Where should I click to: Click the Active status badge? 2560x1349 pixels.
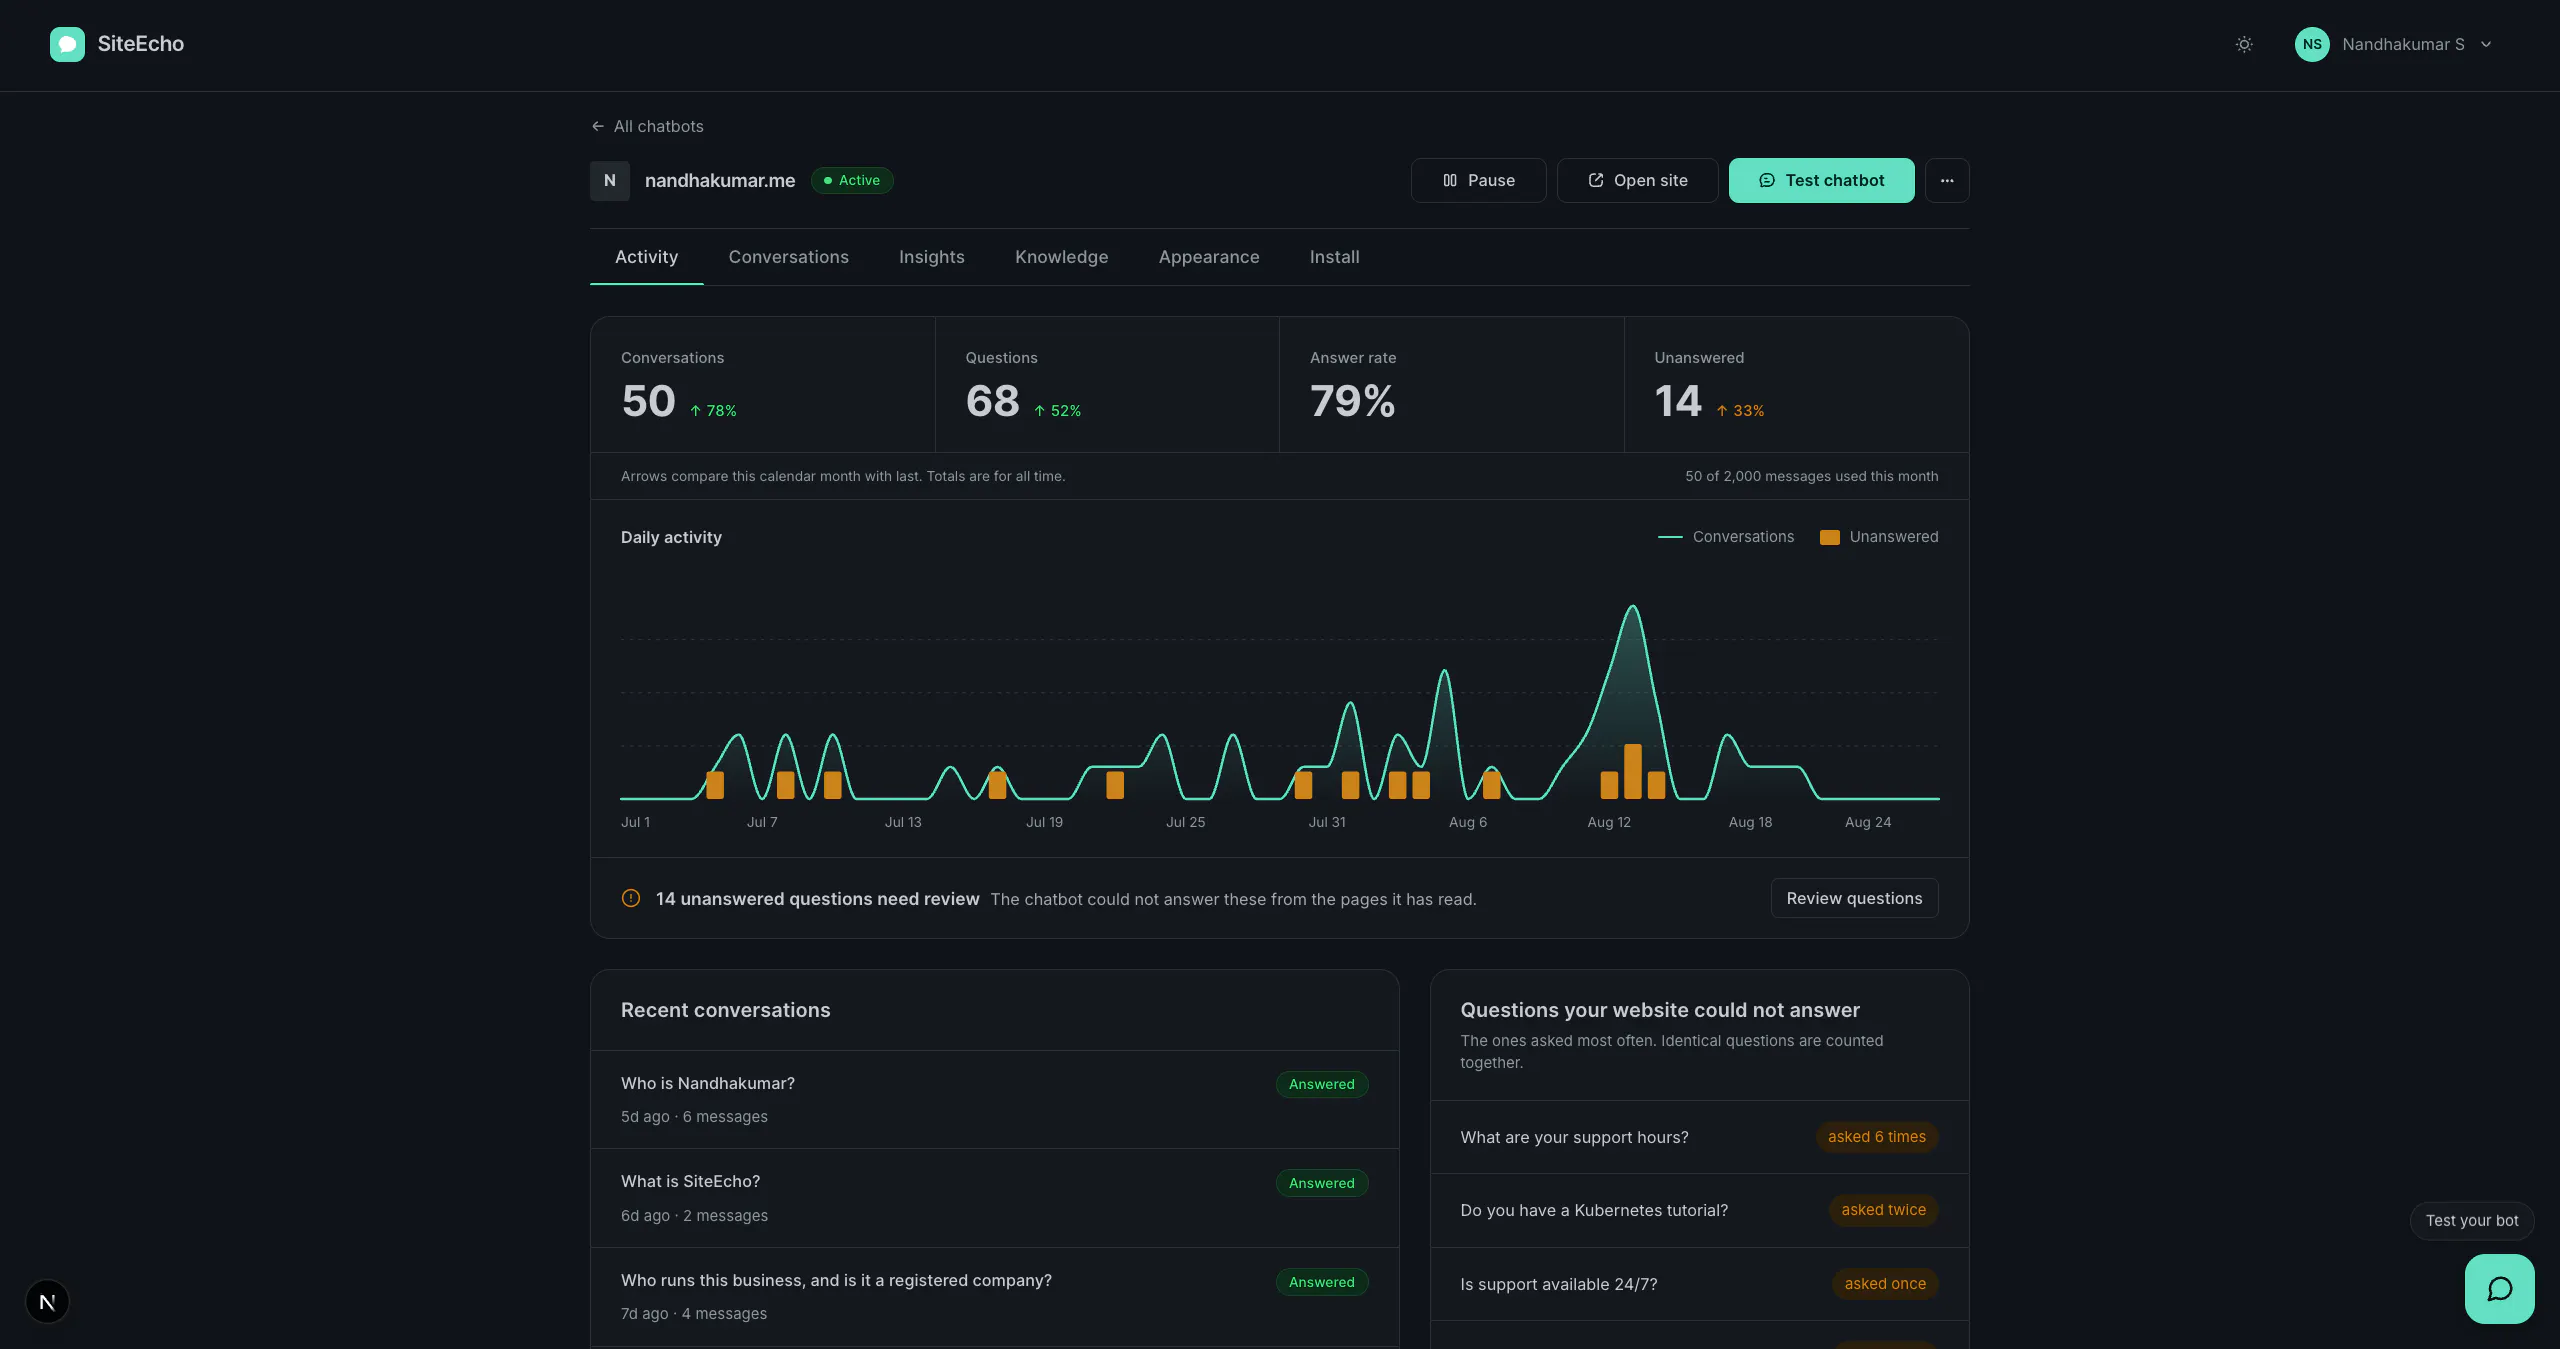coord(852,180)
